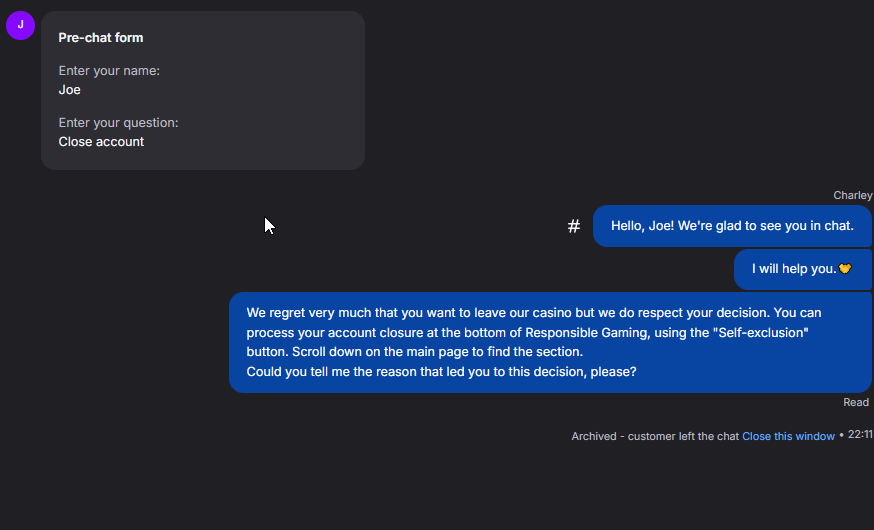The image size is (874, 530).
Task: Click the Close this window link
Action: pyautogui.click(x=788, y=436)
